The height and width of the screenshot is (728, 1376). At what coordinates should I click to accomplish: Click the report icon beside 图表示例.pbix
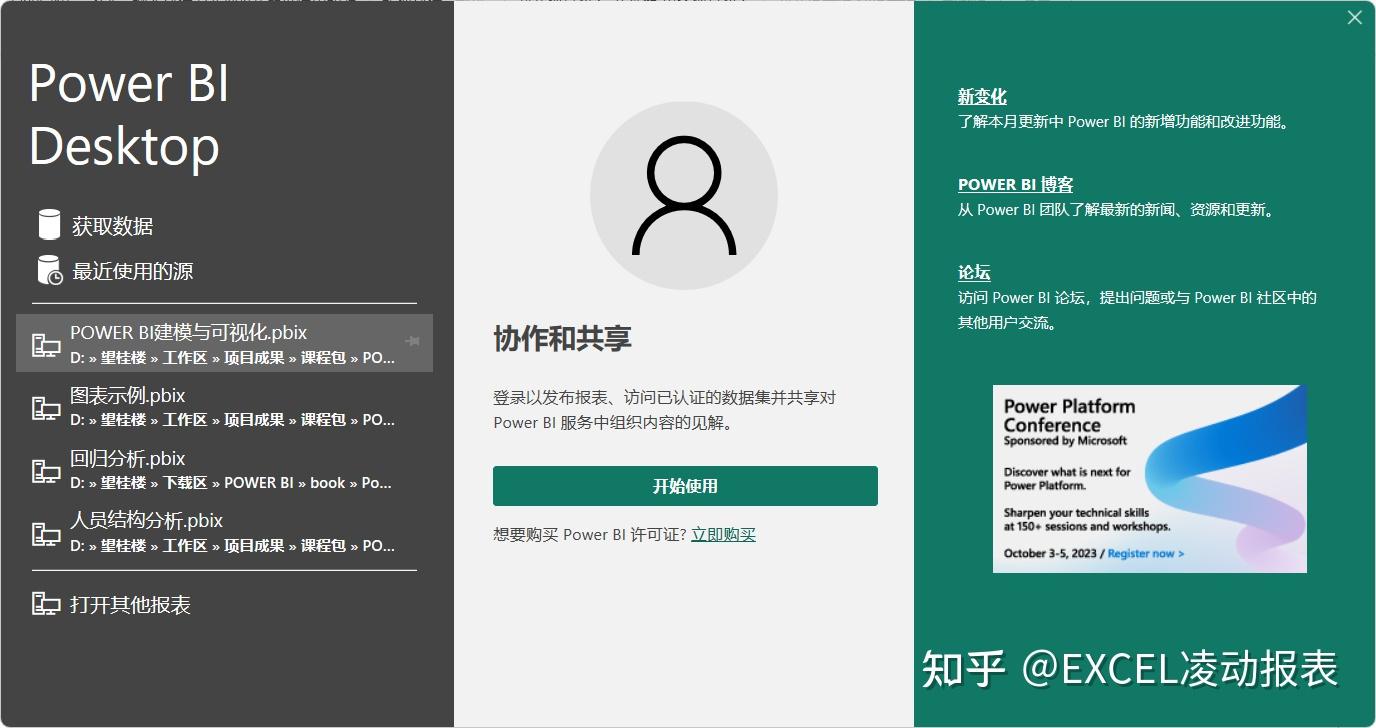[46, 408]
